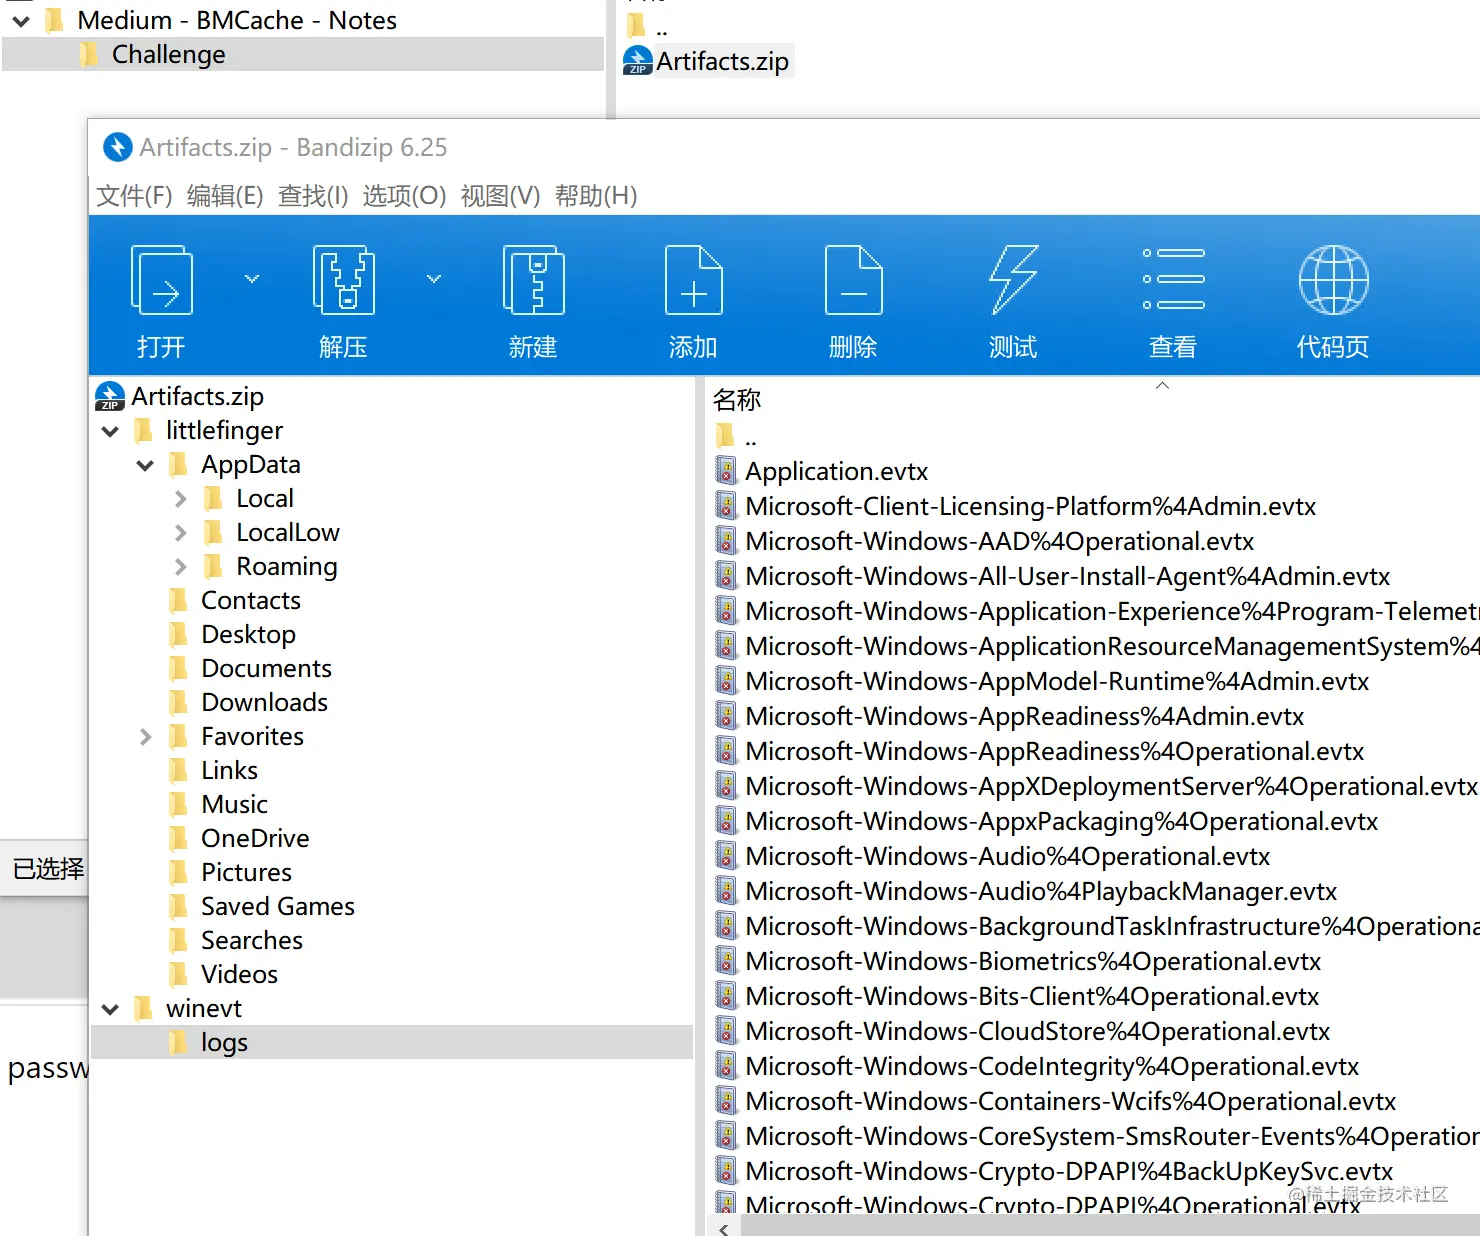Select the Contacts folder in tree
The image size is (1480, 1236).
click(250, 601)
